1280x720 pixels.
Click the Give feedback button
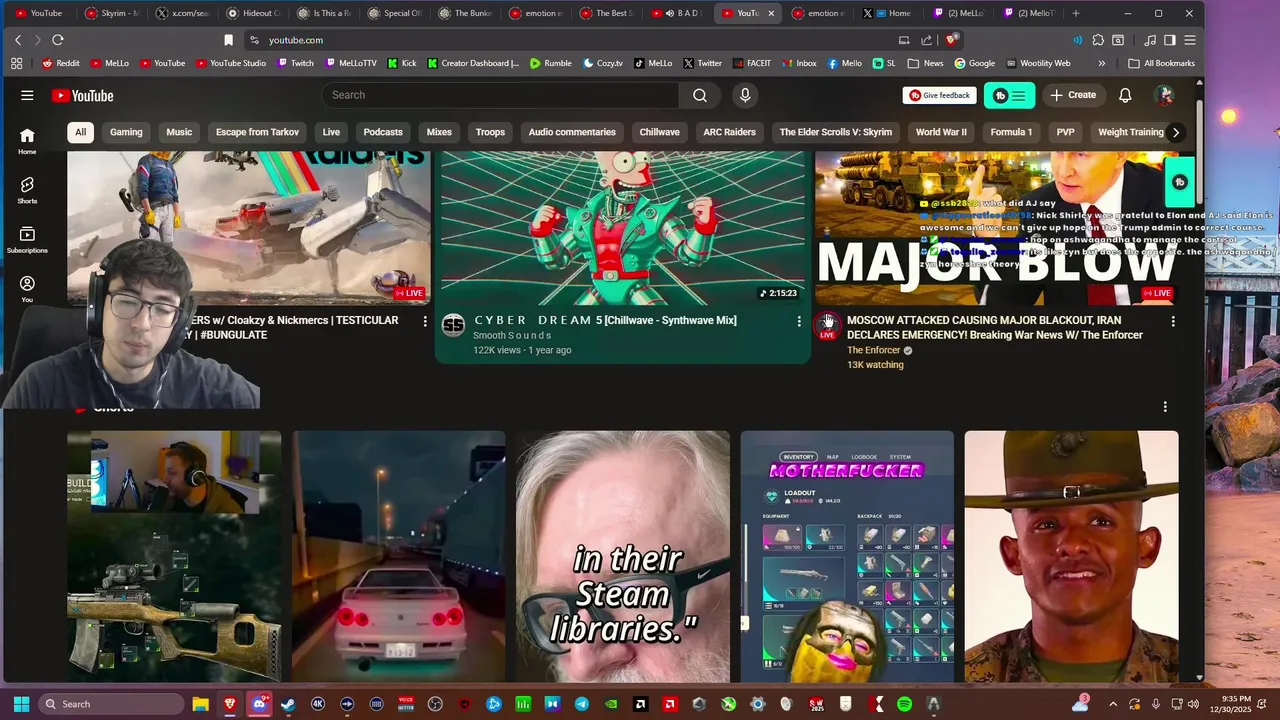coord(939,95)
